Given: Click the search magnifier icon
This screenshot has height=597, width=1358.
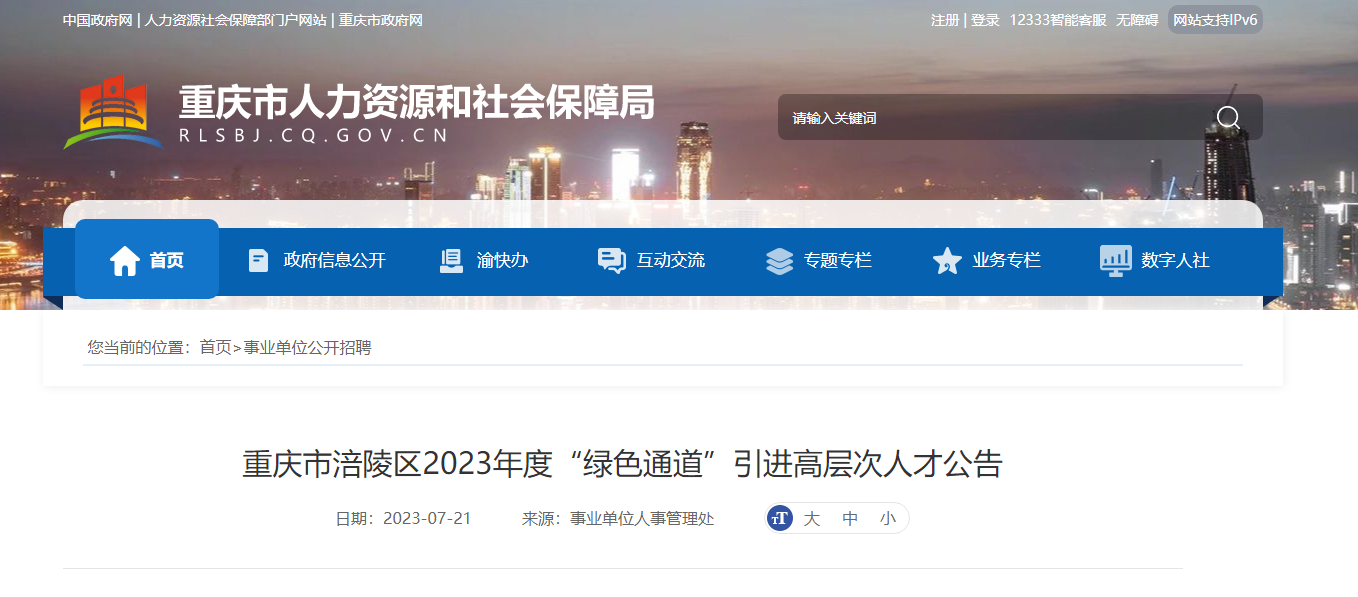Looking at the screenshot, I should click(1228, 118).
